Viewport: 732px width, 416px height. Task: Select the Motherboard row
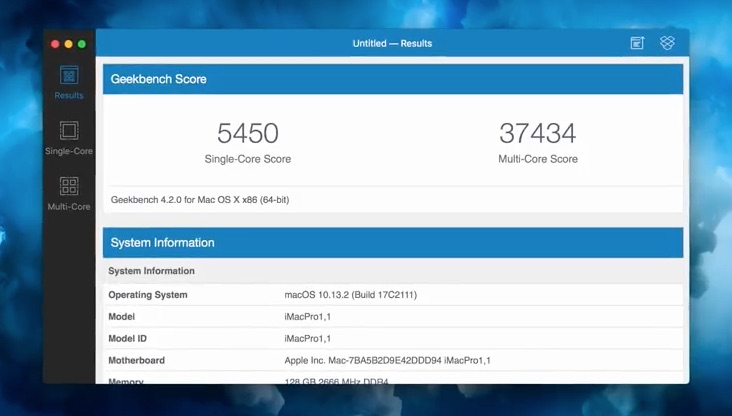tap(393, 360)
